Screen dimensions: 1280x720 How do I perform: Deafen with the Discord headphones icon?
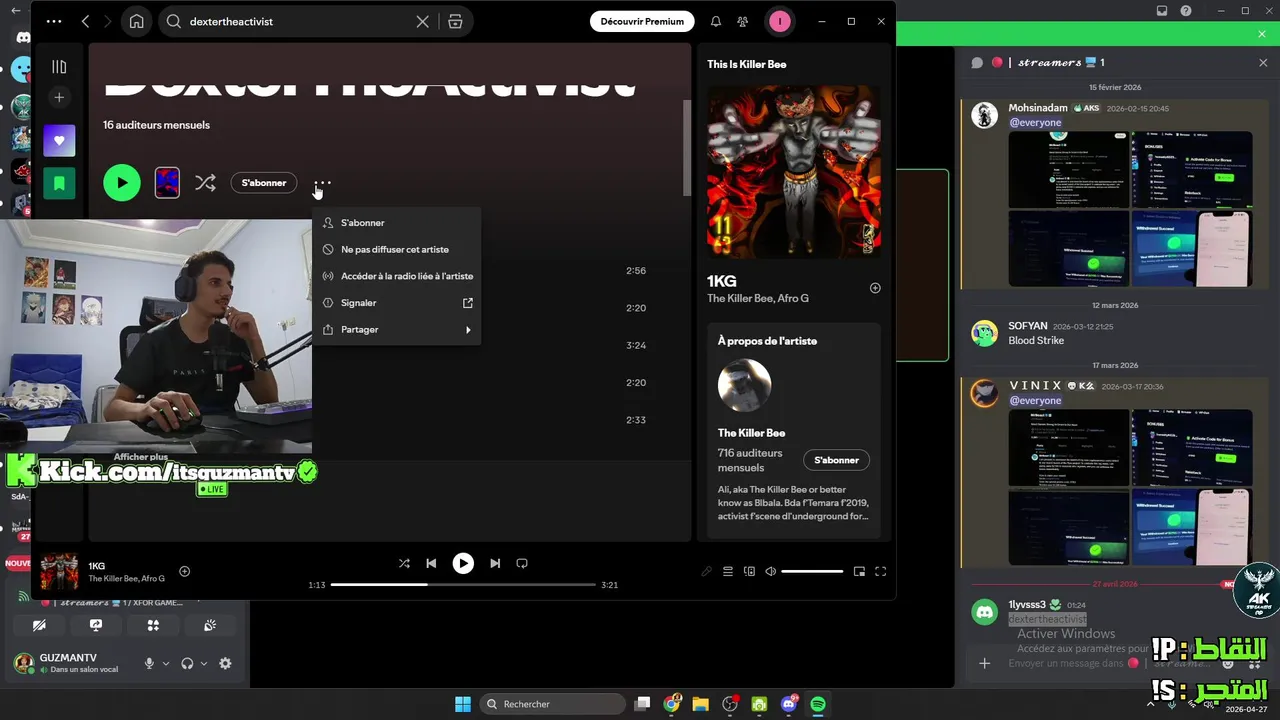tap(187, 663)
